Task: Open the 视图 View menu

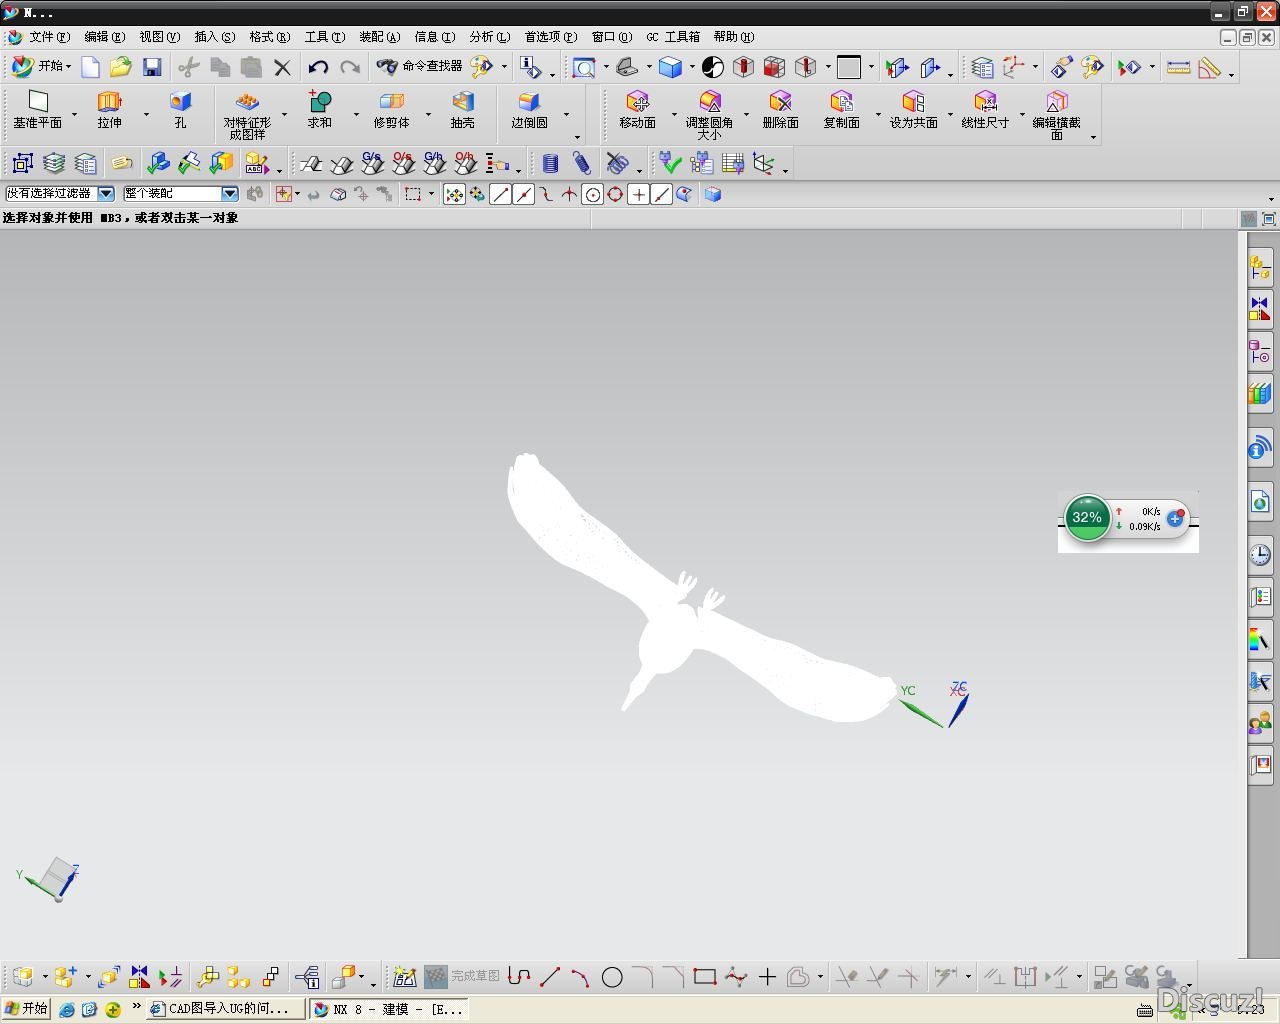Action: [x=159, y=37]
